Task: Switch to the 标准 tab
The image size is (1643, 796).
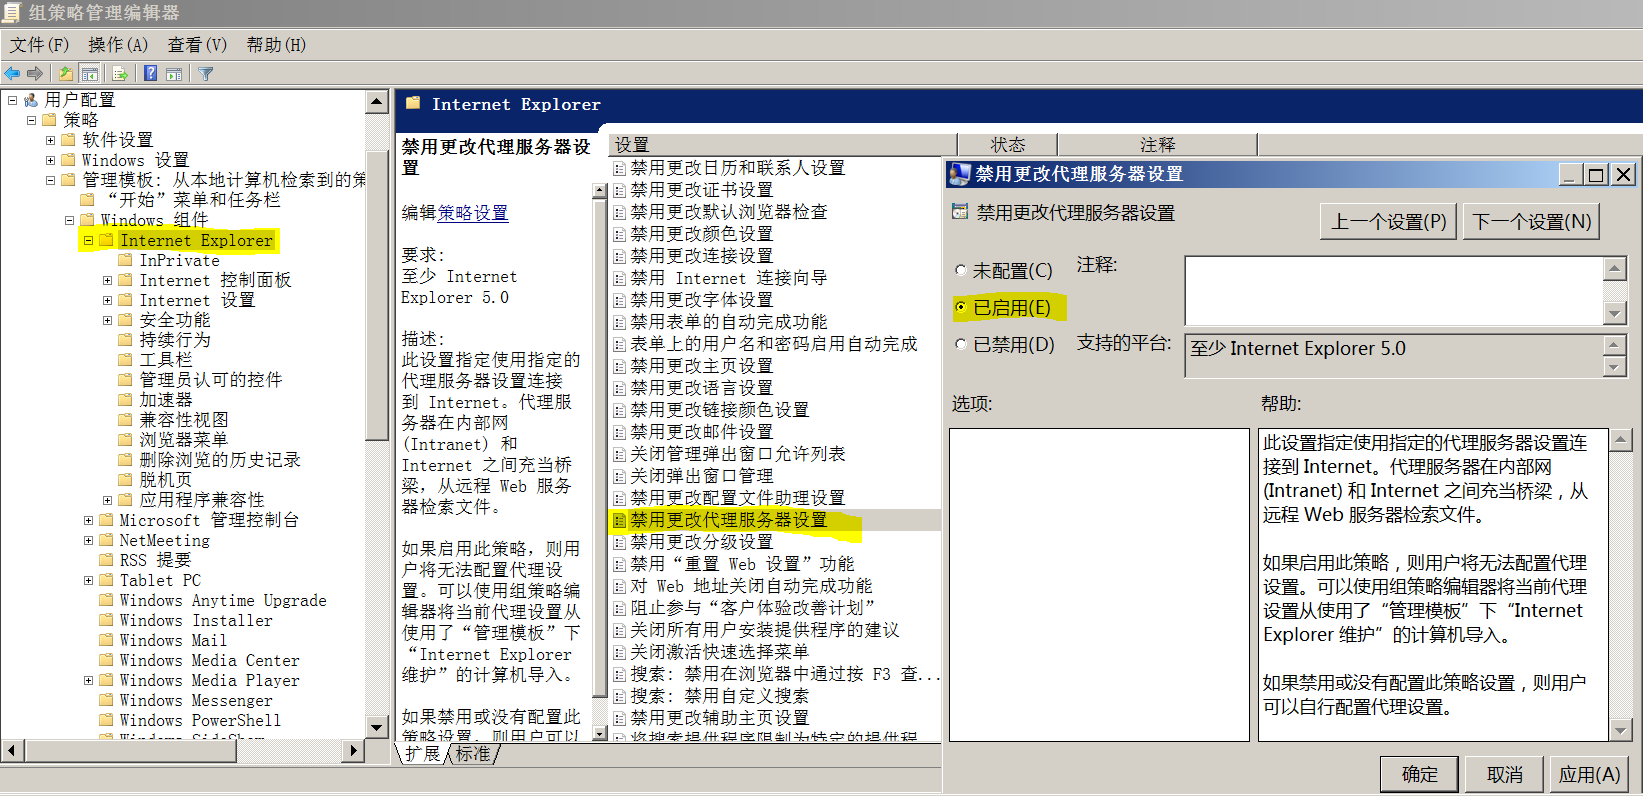Action: click(x=474, y=754)
